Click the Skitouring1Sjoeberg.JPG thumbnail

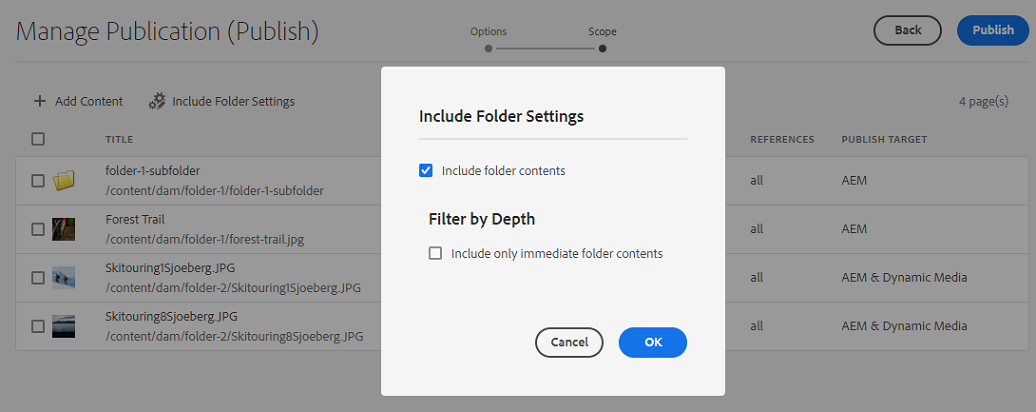click(x=64, y=277)
